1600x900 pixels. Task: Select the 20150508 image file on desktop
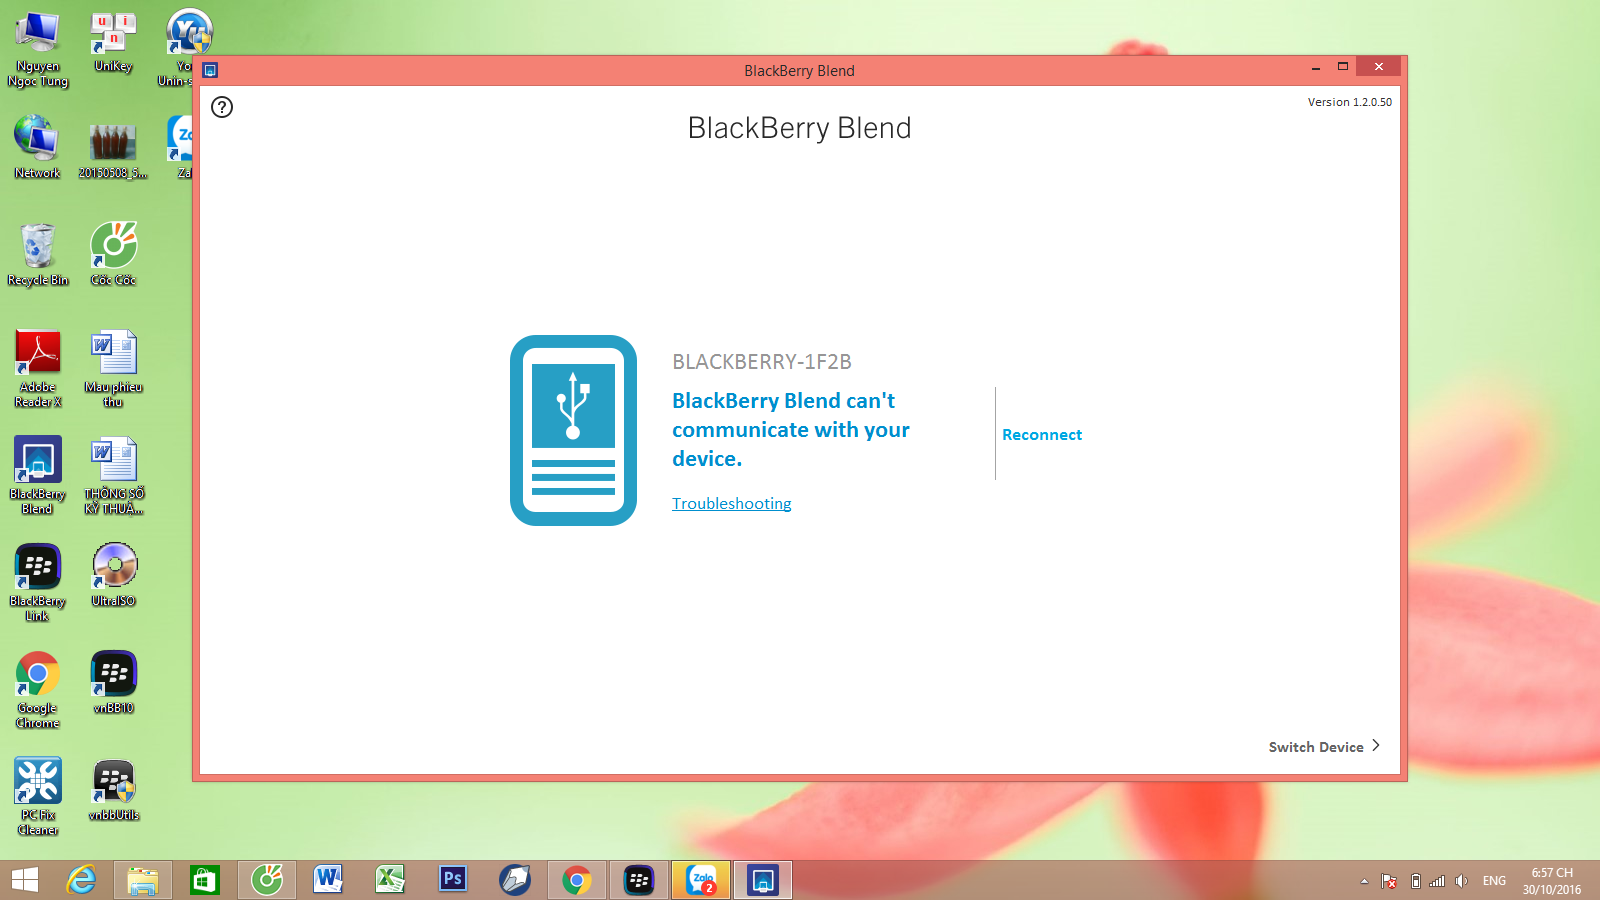click(113, 151)
